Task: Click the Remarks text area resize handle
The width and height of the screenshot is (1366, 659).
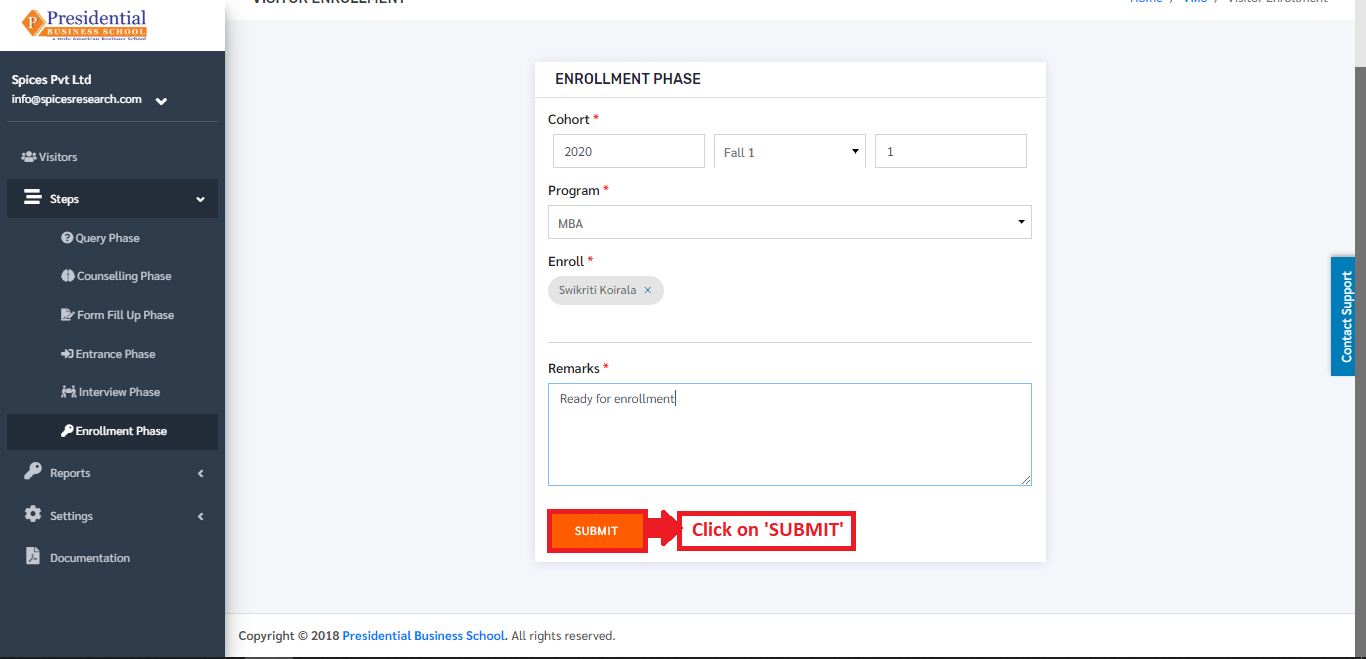Action: click(1026, 480)
